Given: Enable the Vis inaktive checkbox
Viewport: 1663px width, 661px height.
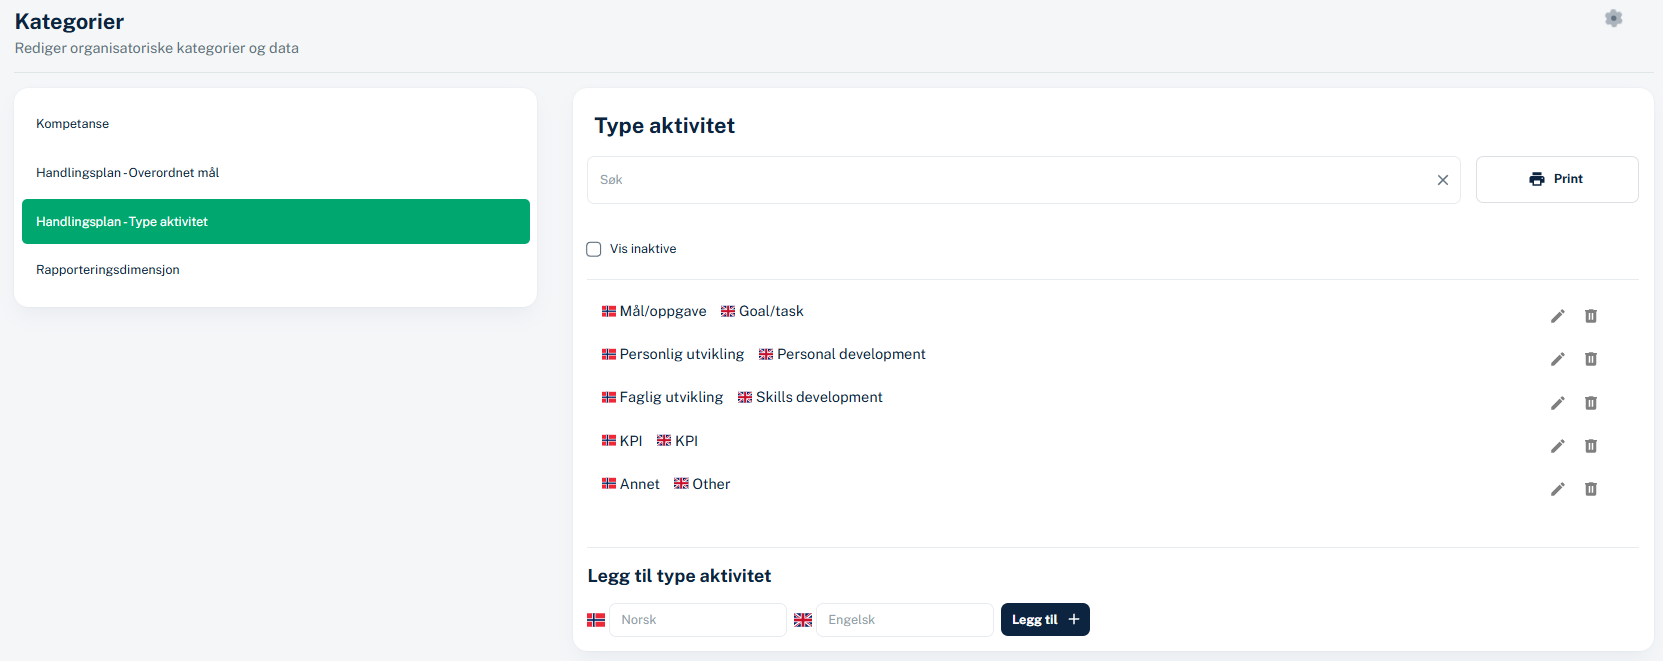Looking at the screenshot, I should pyautogui.click(x=594, y=249).
